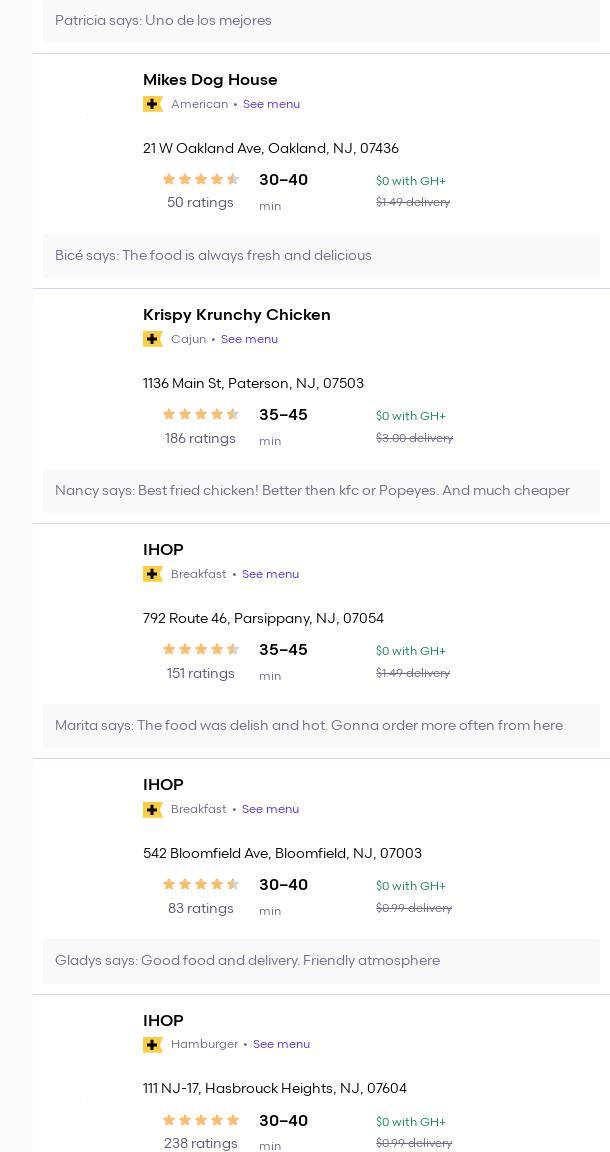Click the GH+ badge beside the Cajun label

point(153,339)
